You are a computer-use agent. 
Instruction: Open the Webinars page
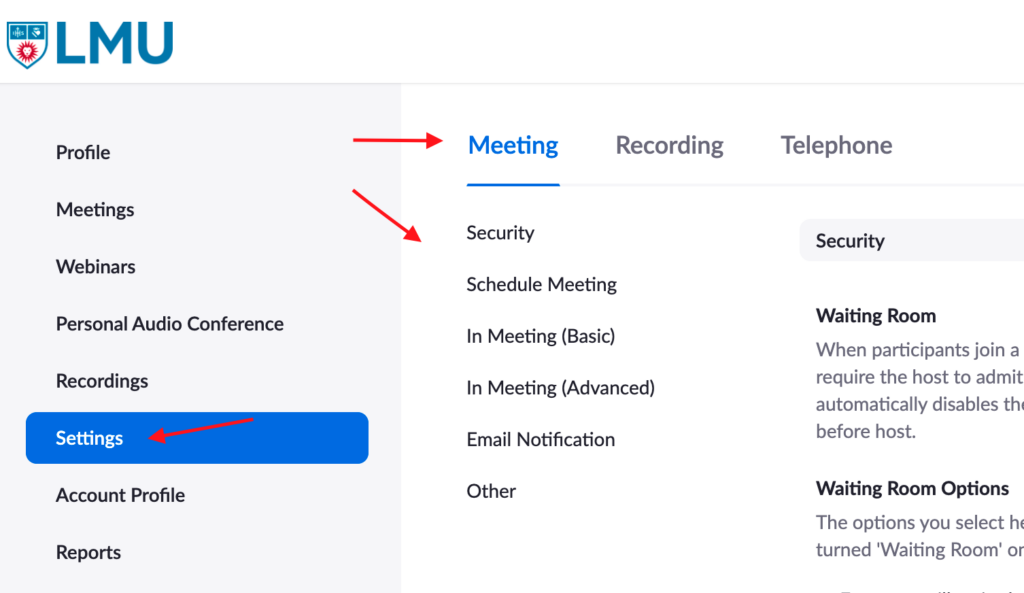click(94, 266)
